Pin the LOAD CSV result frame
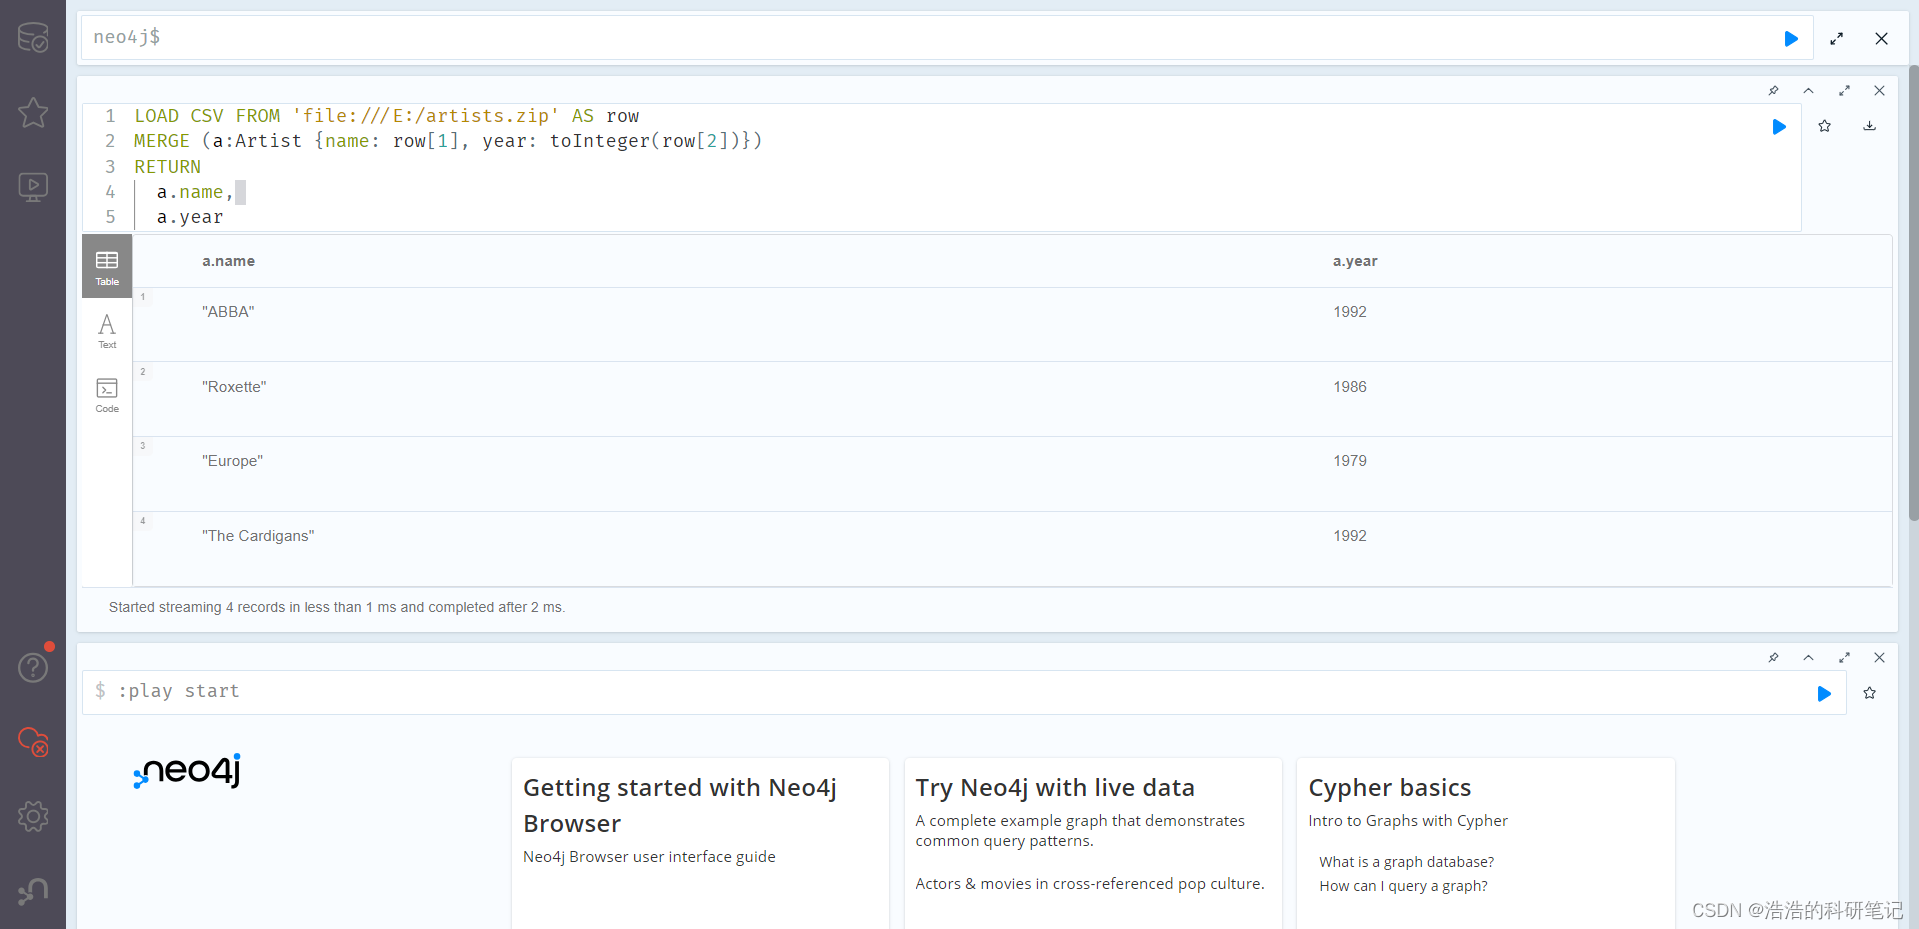The height and width of the screenshot is (929, 1919). [1773, 91]
